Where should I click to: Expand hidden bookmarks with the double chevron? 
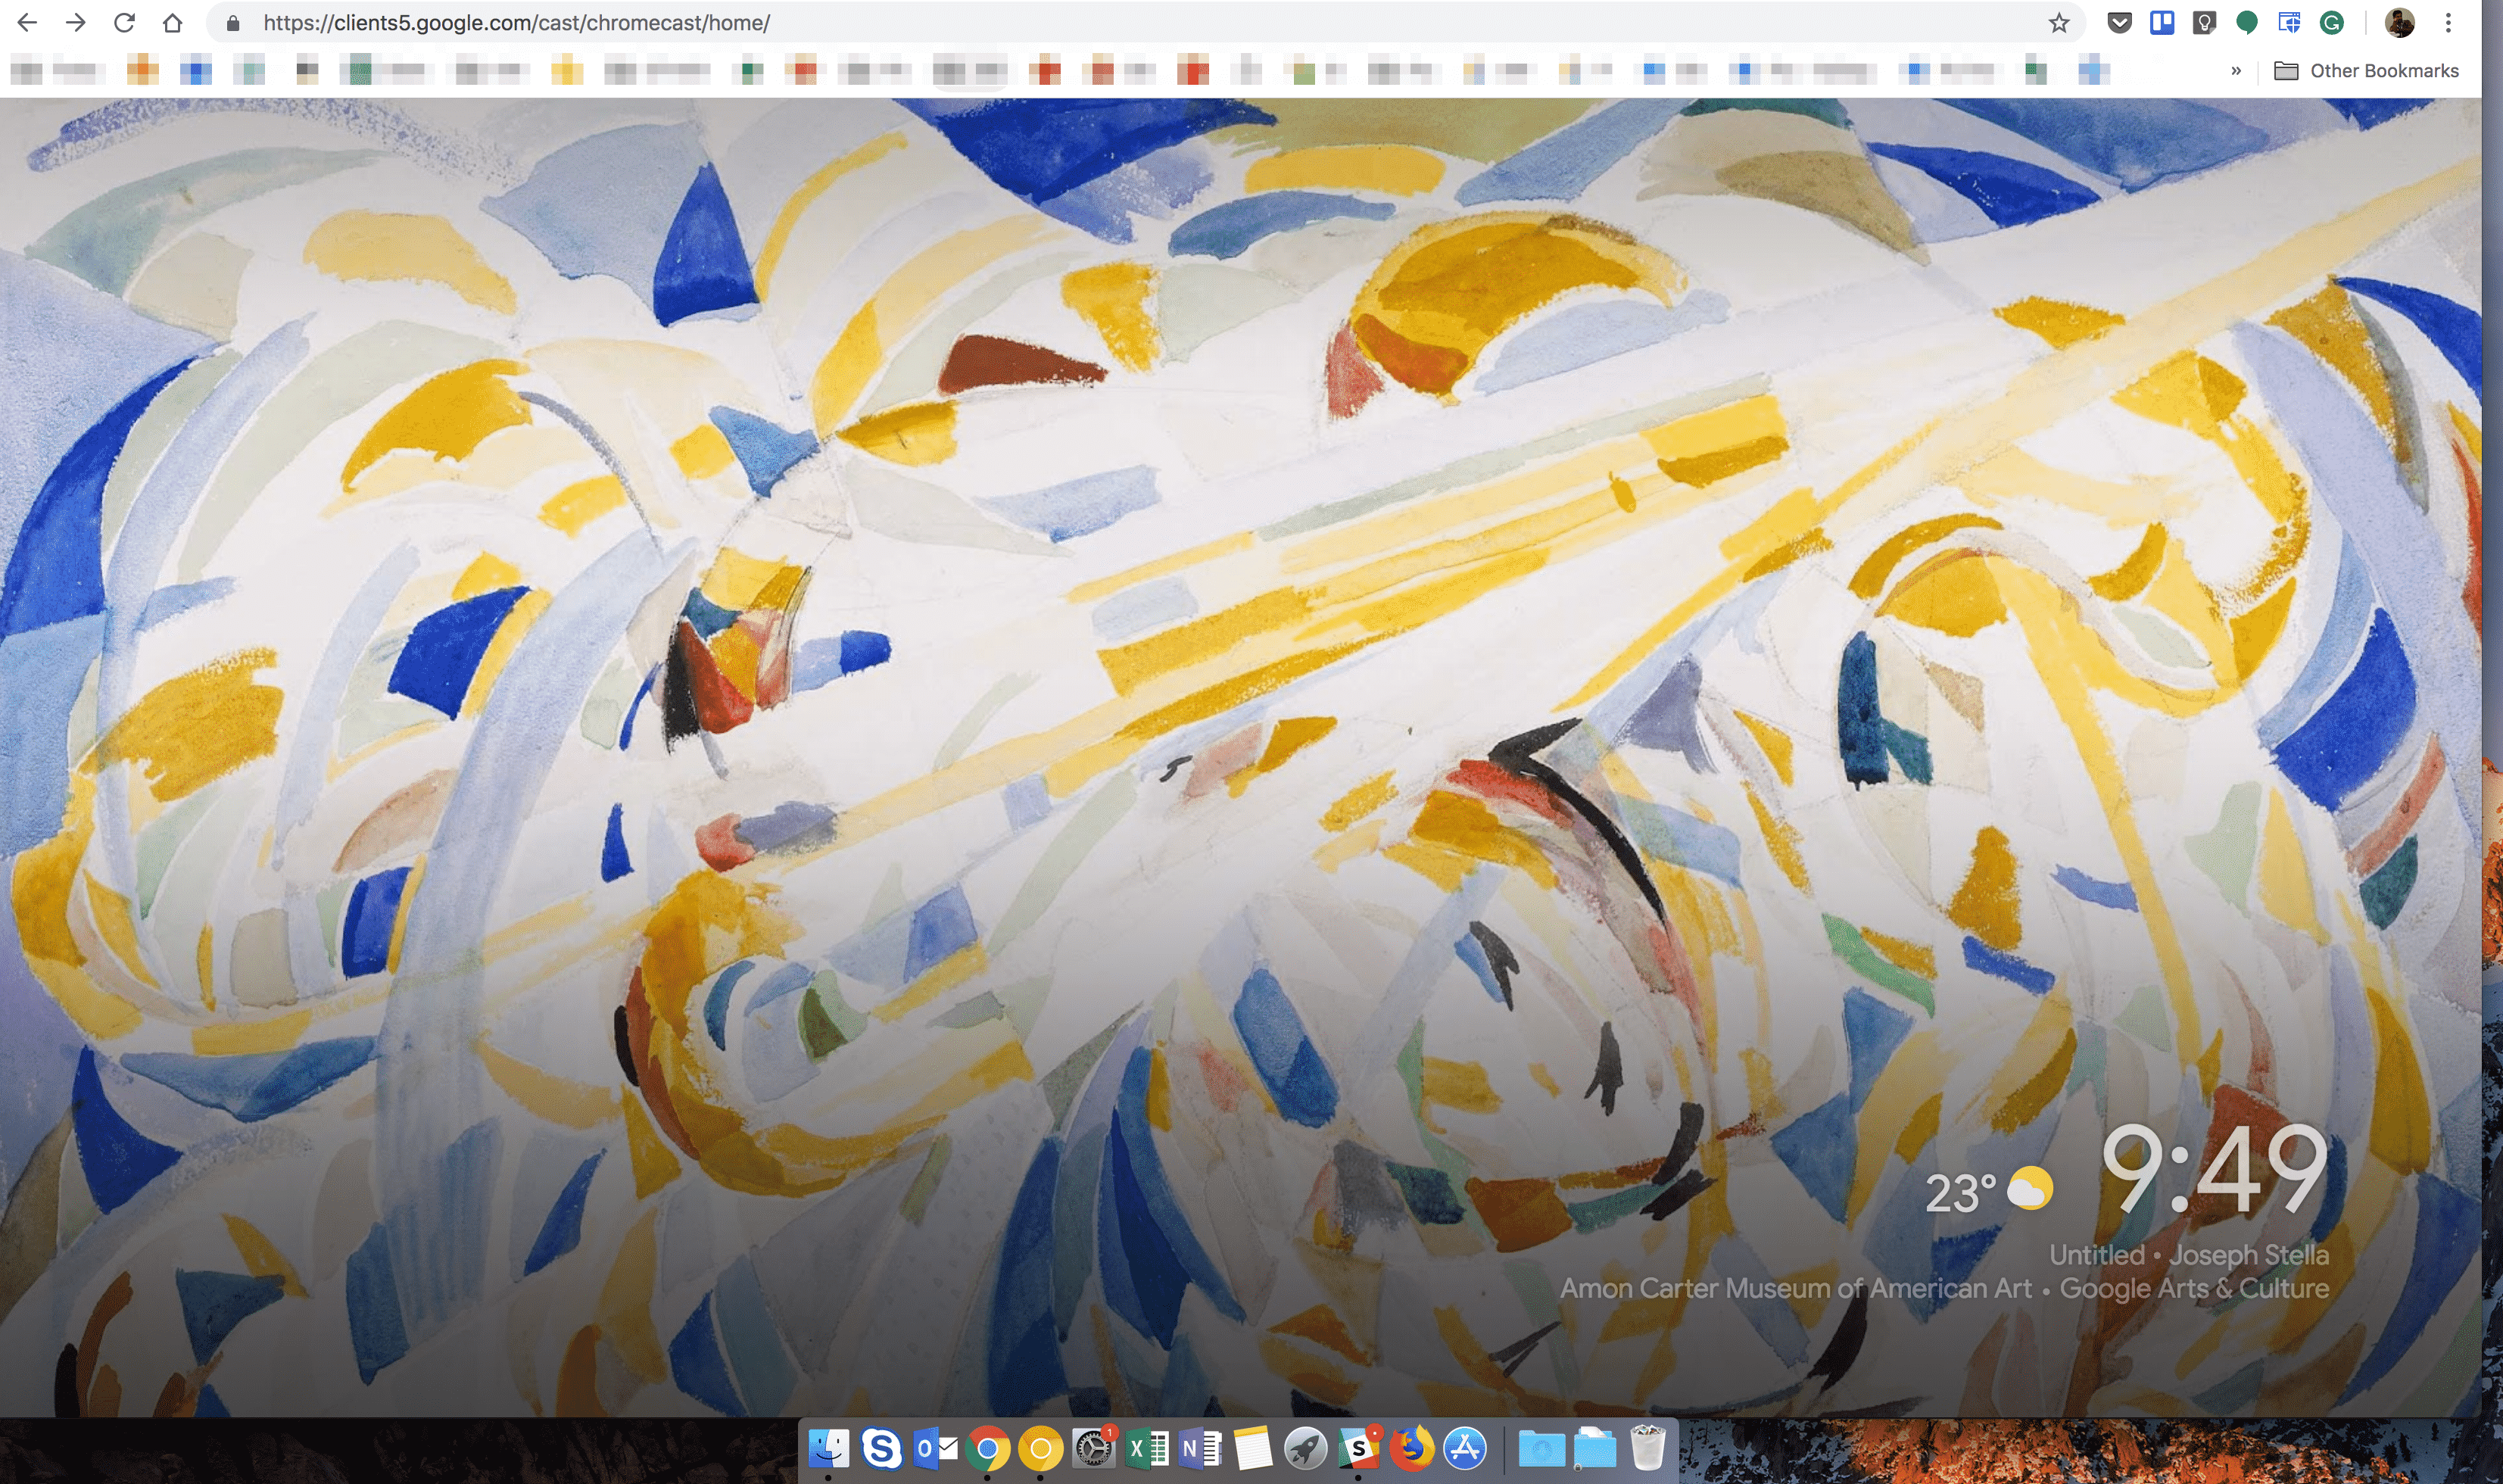coord(2236,71)
